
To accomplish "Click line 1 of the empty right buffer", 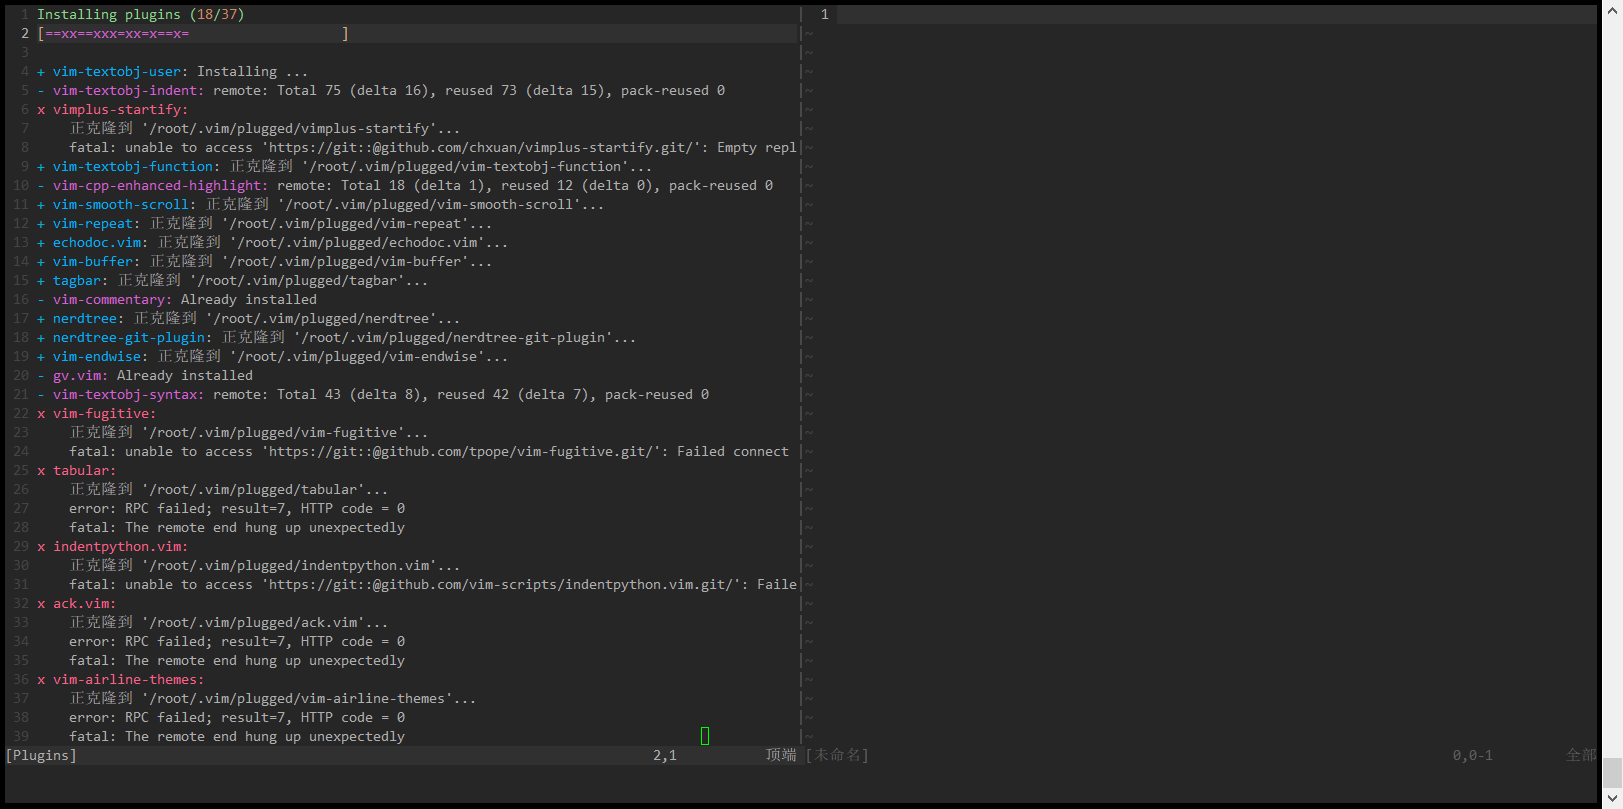I will 1216,14.
